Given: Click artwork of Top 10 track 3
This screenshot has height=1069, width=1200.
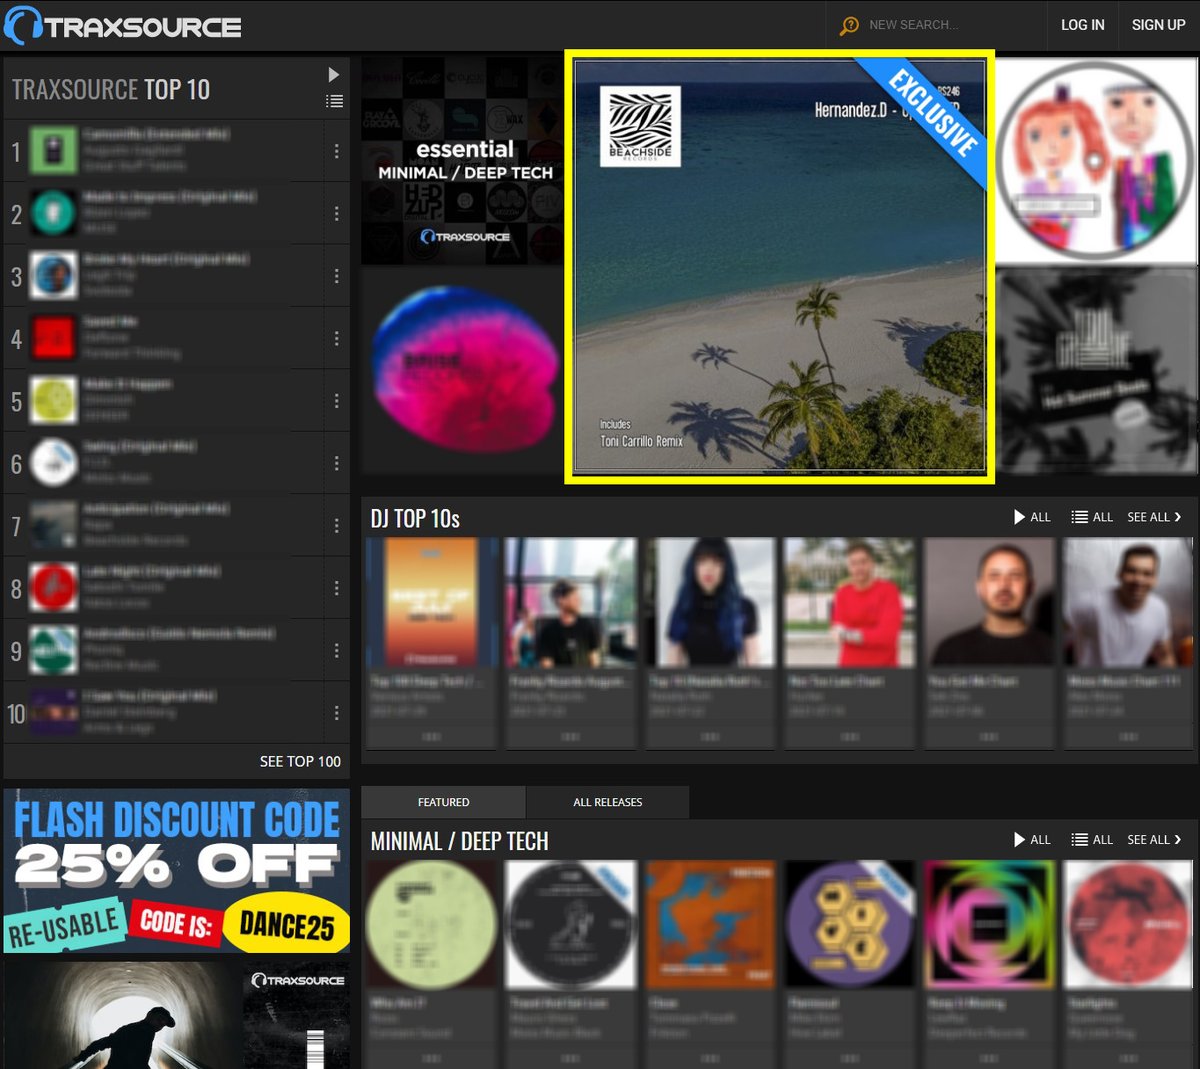Looking at the screenshot, I should tap(53, 276).
